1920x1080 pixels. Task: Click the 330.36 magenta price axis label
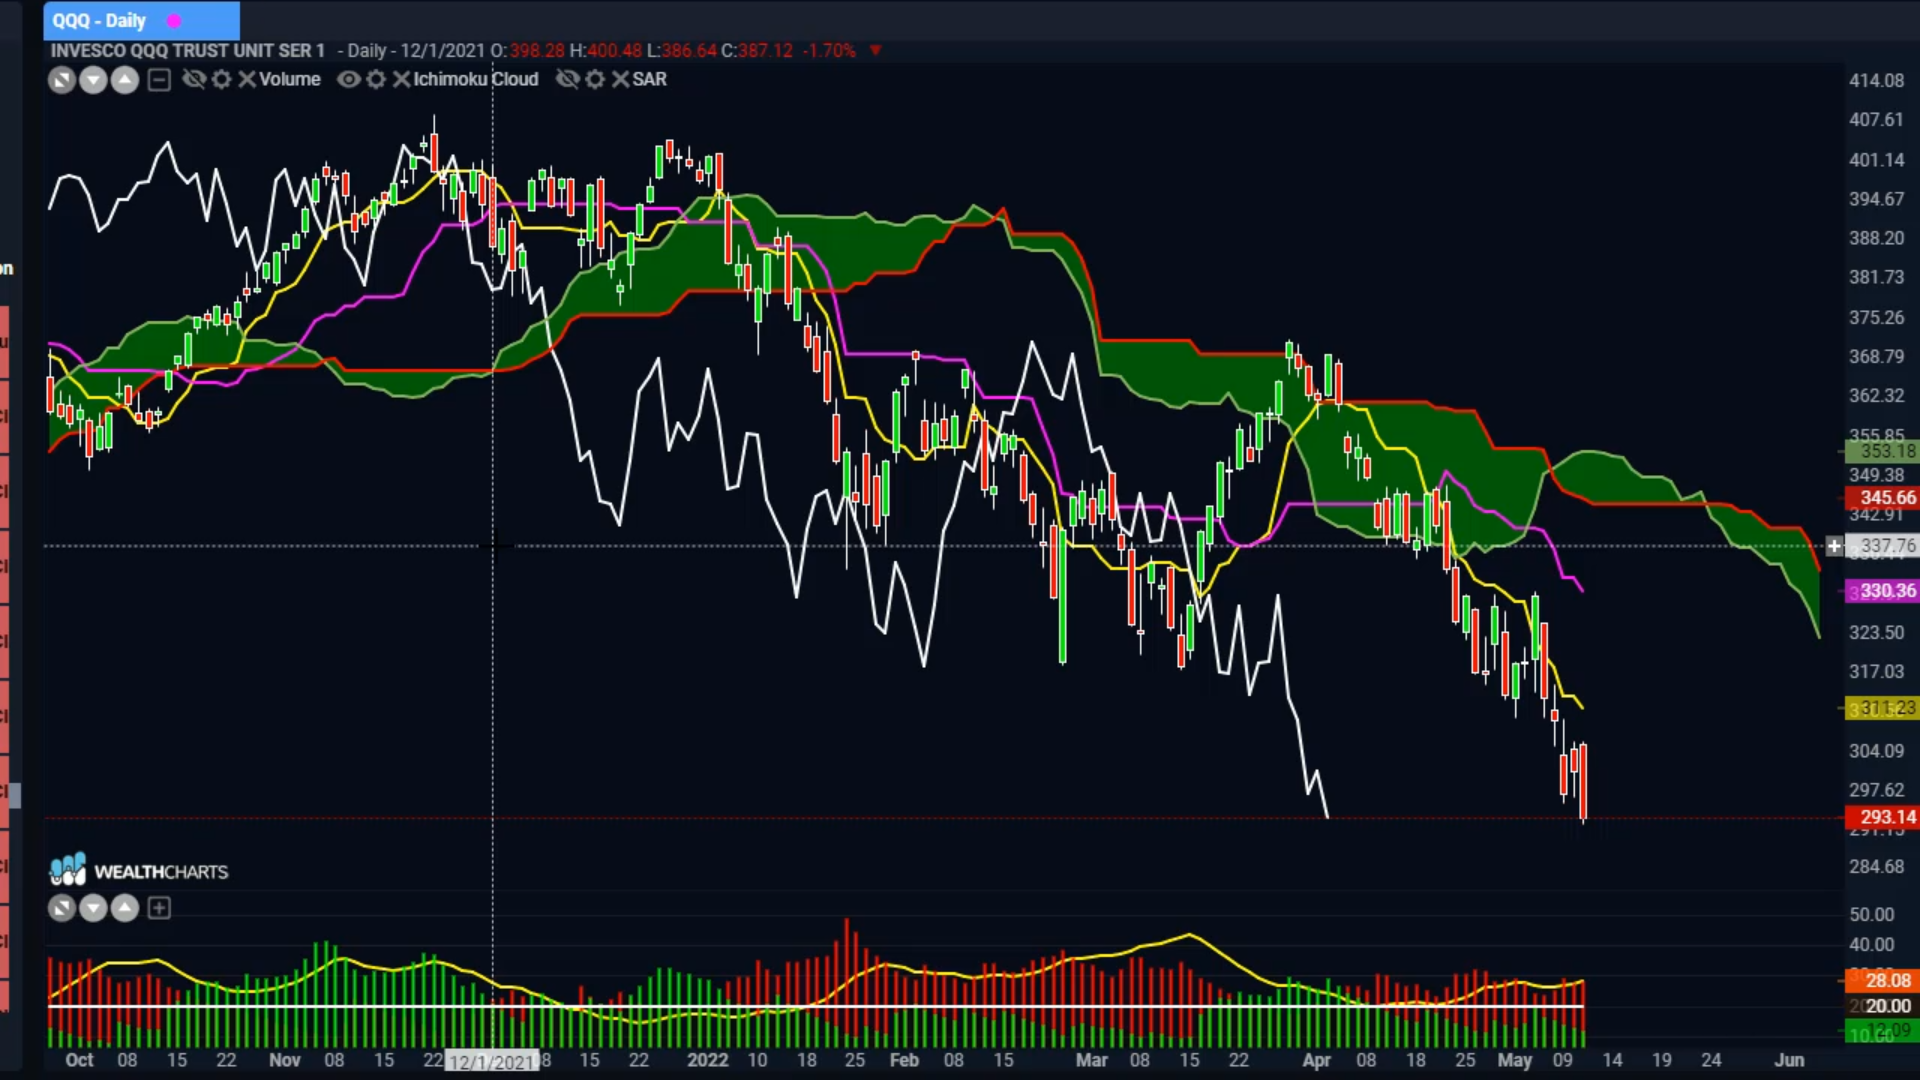[x=1882, y=591]
